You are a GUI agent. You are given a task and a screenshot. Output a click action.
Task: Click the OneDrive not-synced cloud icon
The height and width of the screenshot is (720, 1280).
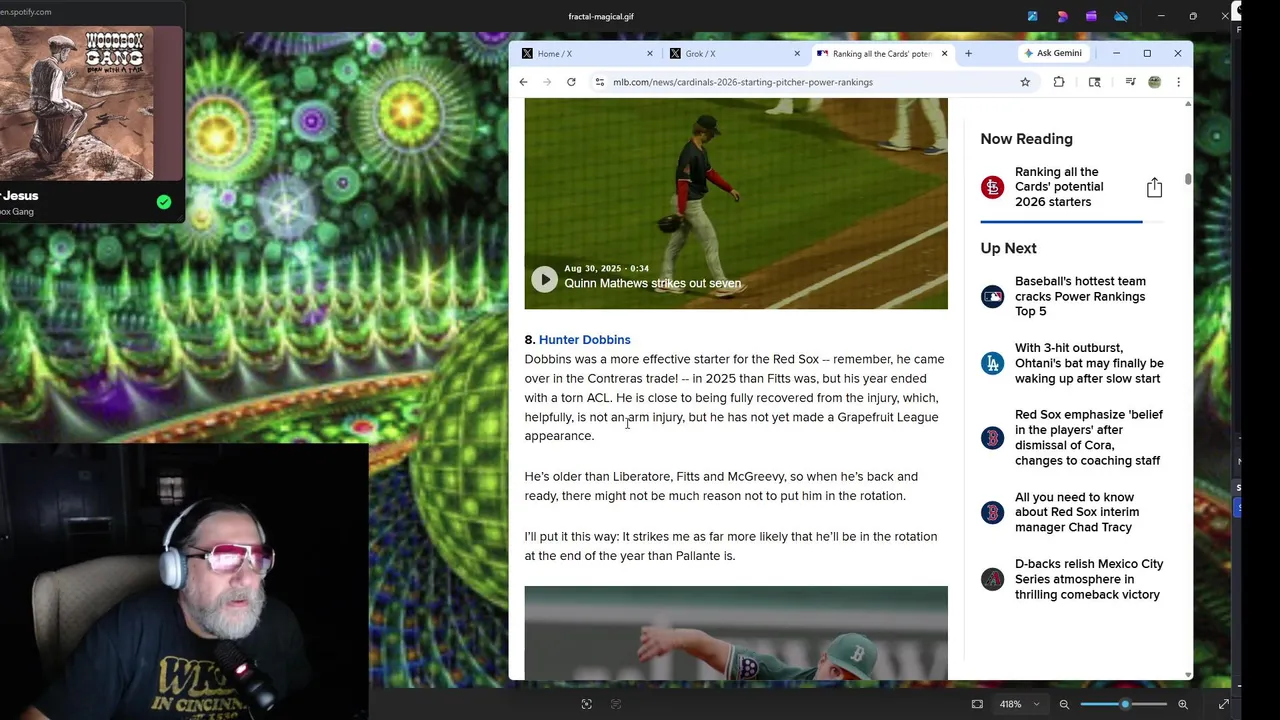[1121, 16]
